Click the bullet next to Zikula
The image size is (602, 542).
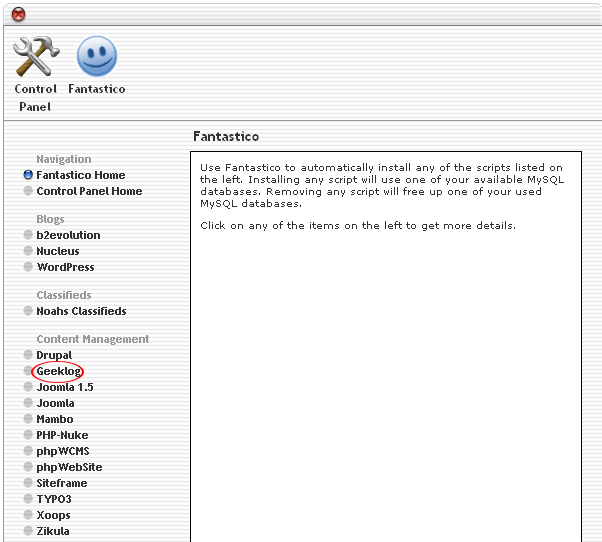28,530
